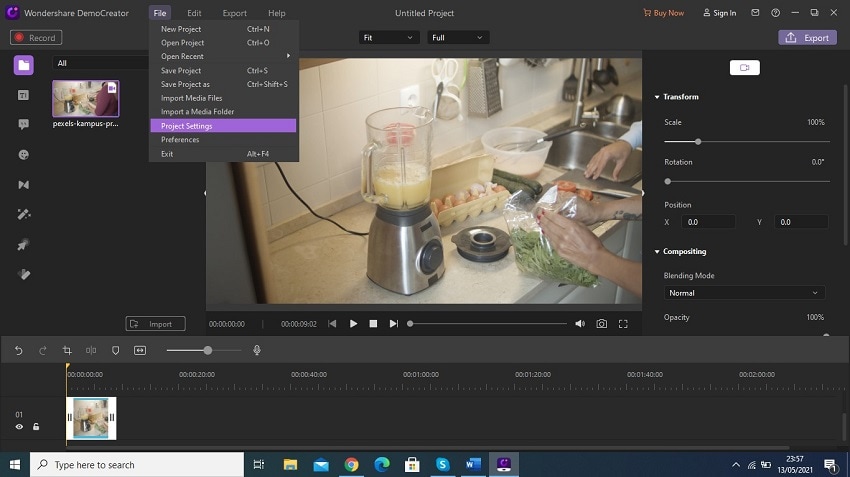This screenshot has height=477, width=850.
Task: Open the Fit zoom dropdown
Action: 388,37
